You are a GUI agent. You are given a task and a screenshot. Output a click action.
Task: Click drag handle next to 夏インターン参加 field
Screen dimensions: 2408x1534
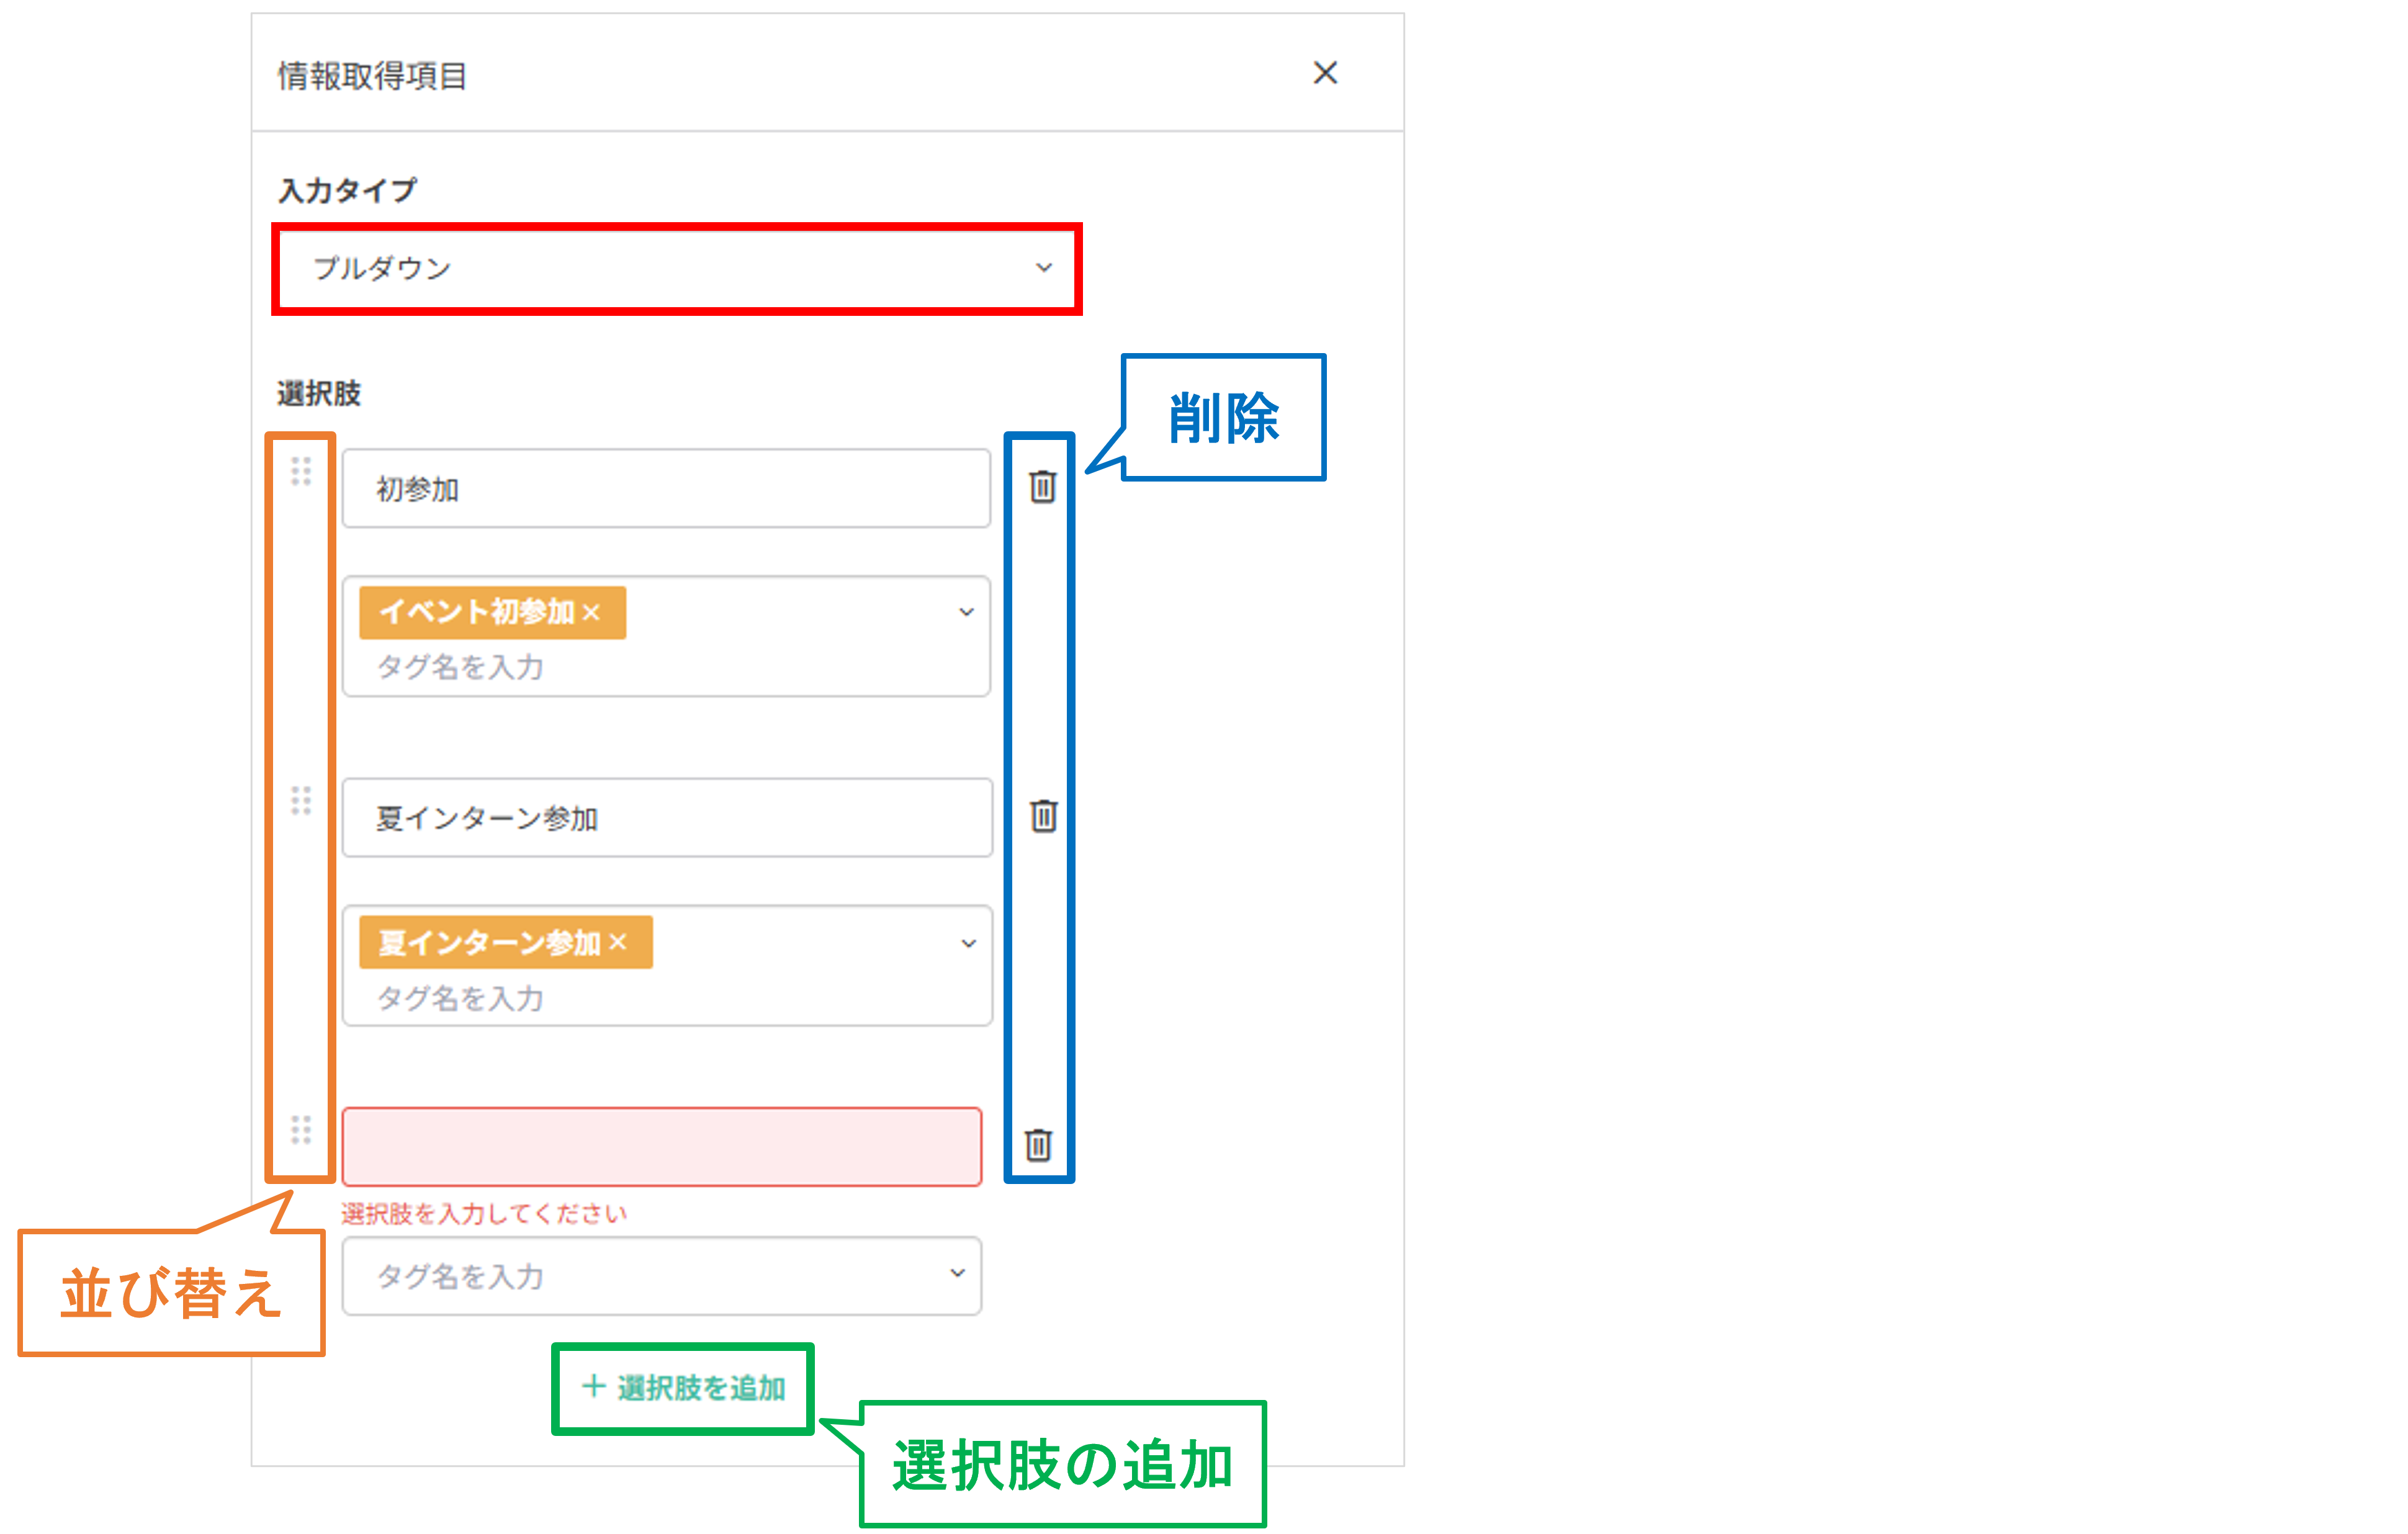(301, 800)
